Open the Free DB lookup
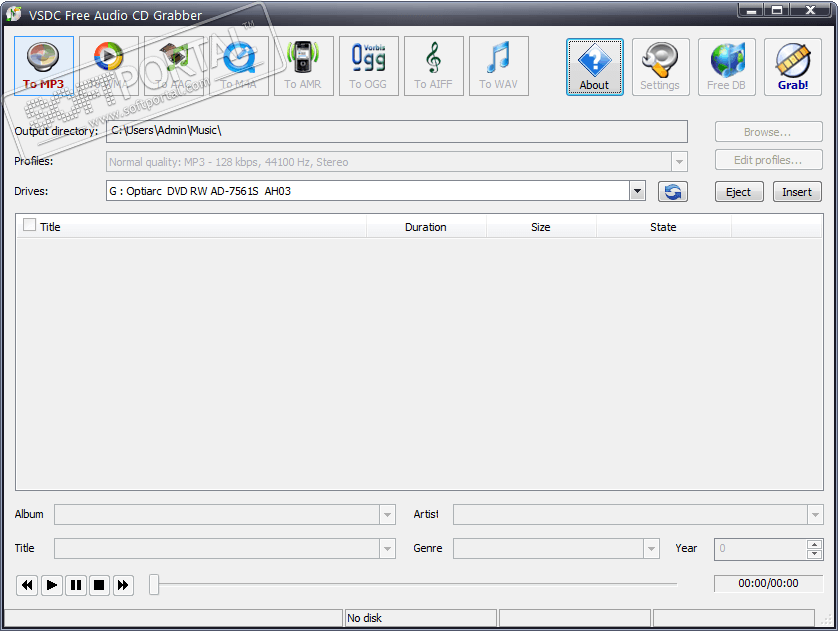This screenshot has height=631, width=838. point(727,67)
